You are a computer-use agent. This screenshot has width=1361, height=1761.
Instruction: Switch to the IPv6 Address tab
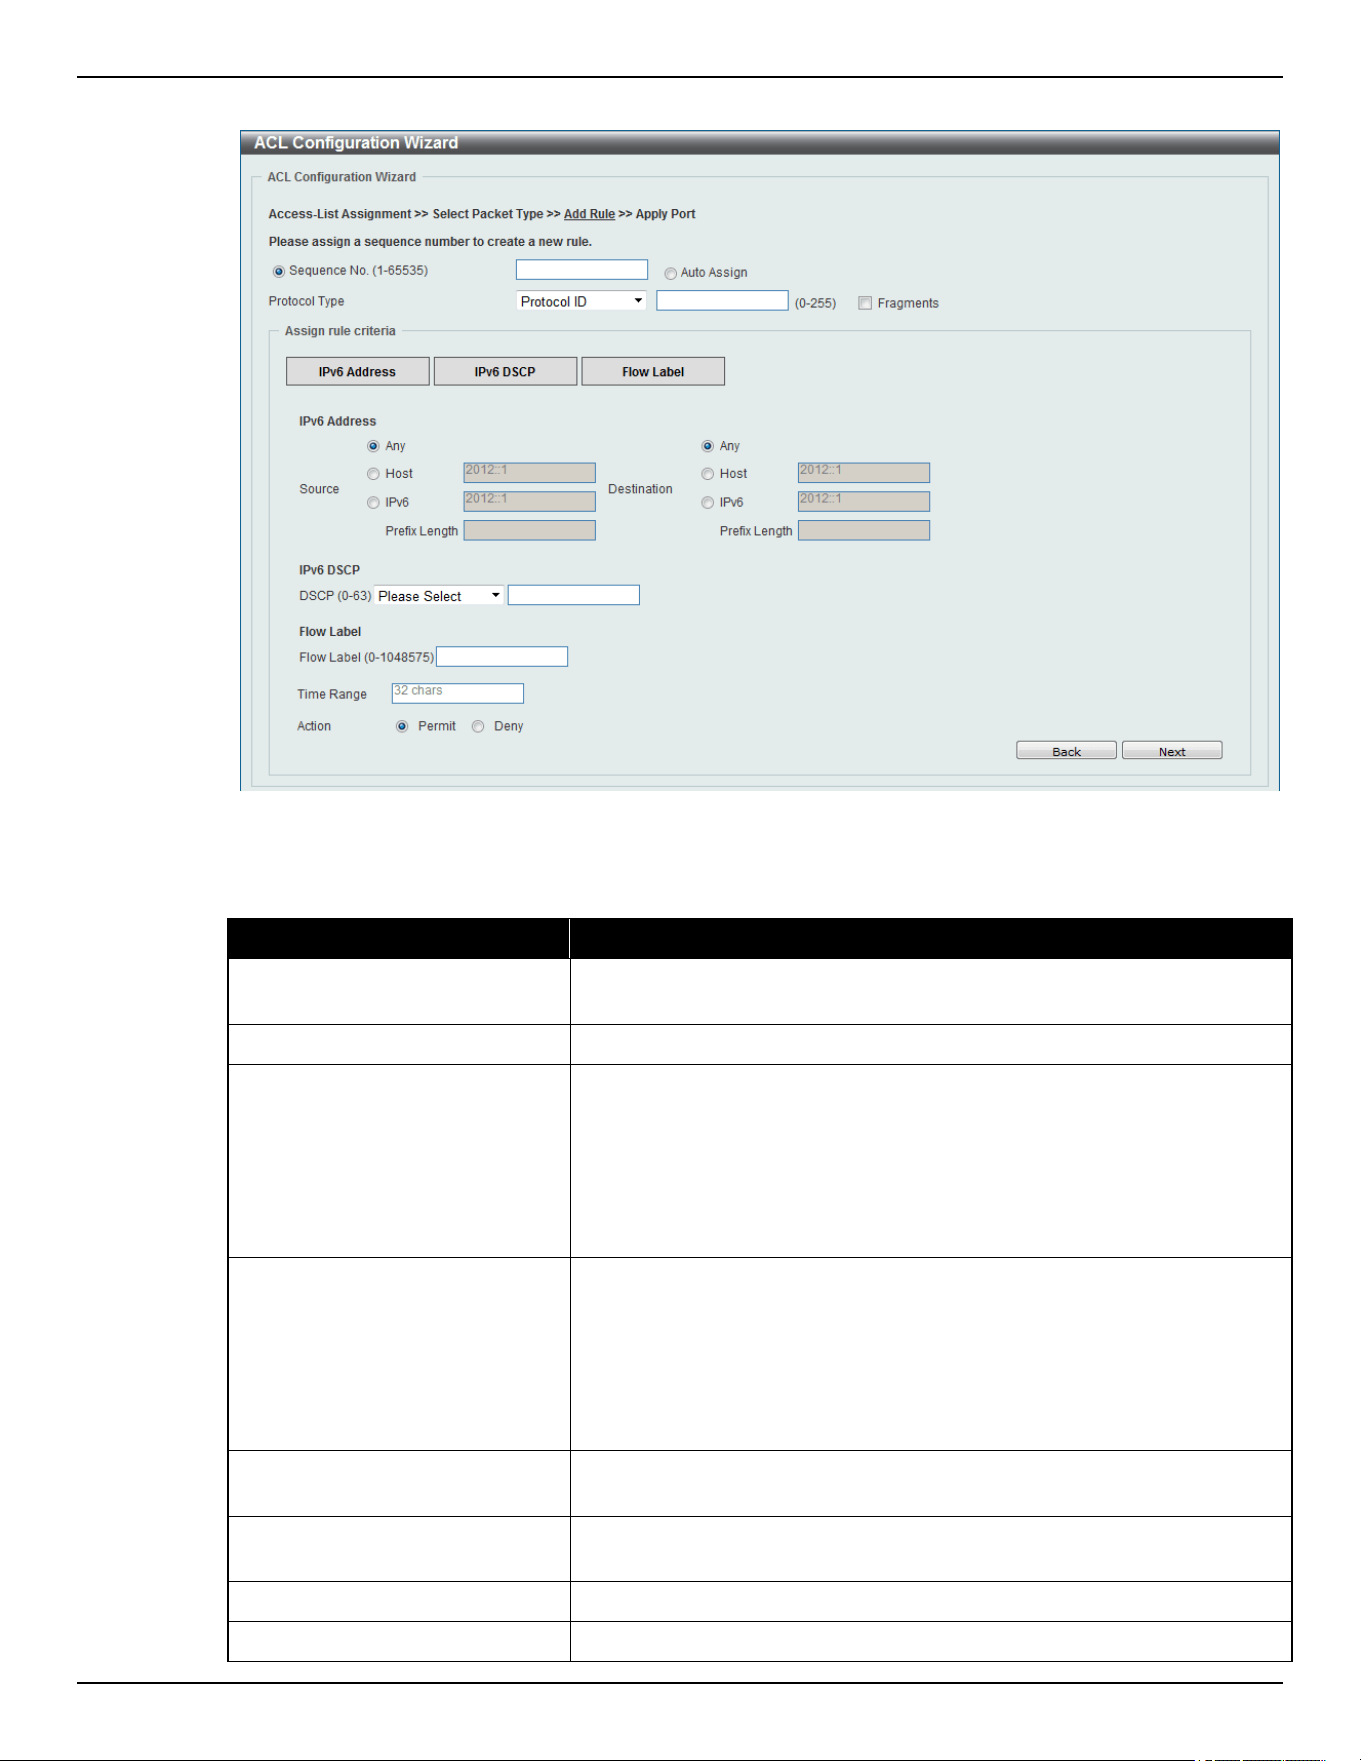point(358,372)
